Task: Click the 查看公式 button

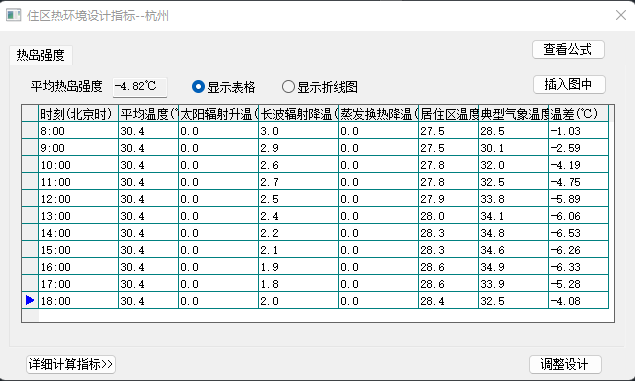Action: coord(568,49)
